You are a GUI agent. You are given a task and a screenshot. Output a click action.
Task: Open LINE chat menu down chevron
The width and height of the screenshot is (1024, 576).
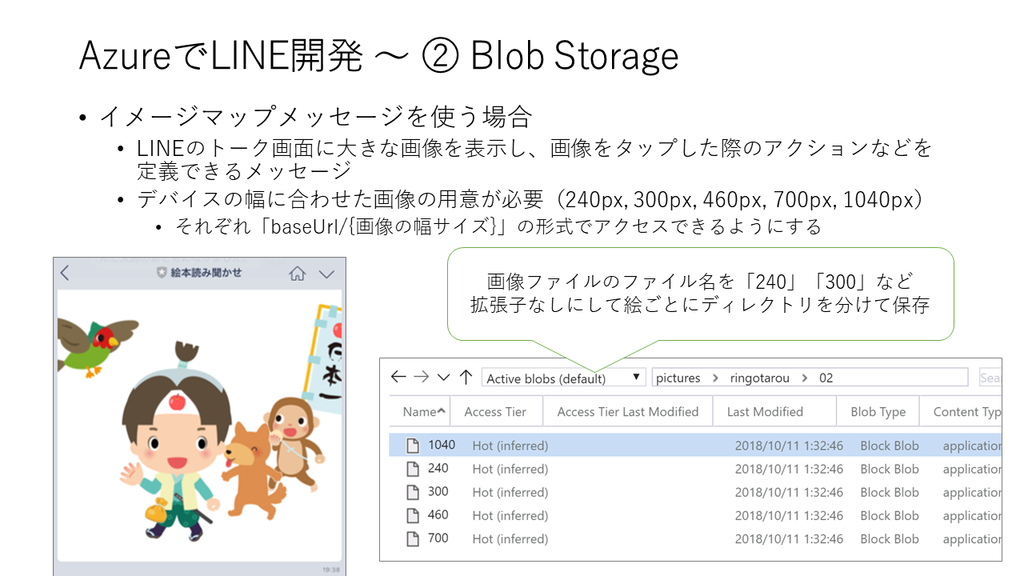click(x=327, y=274)
